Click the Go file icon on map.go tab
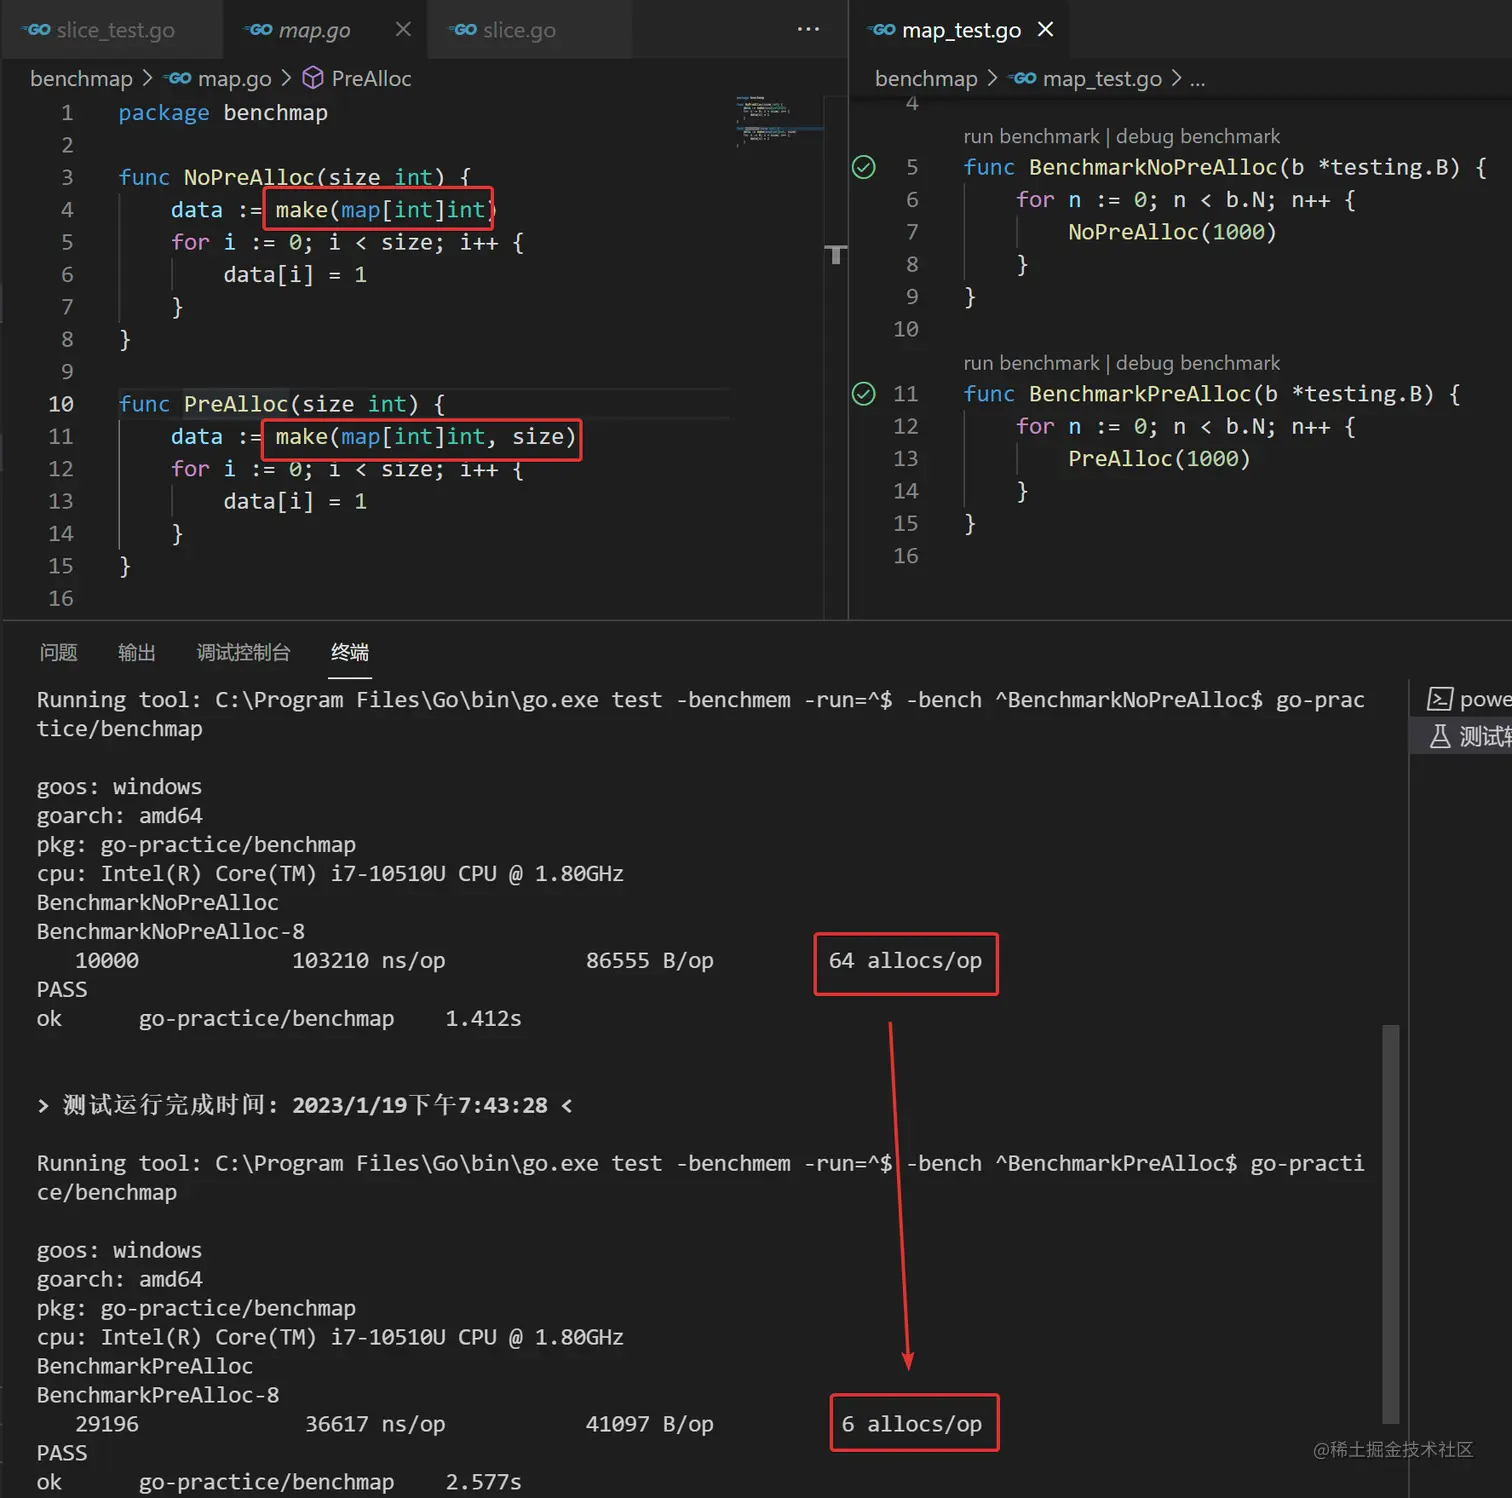 click(x=259, y=30)
